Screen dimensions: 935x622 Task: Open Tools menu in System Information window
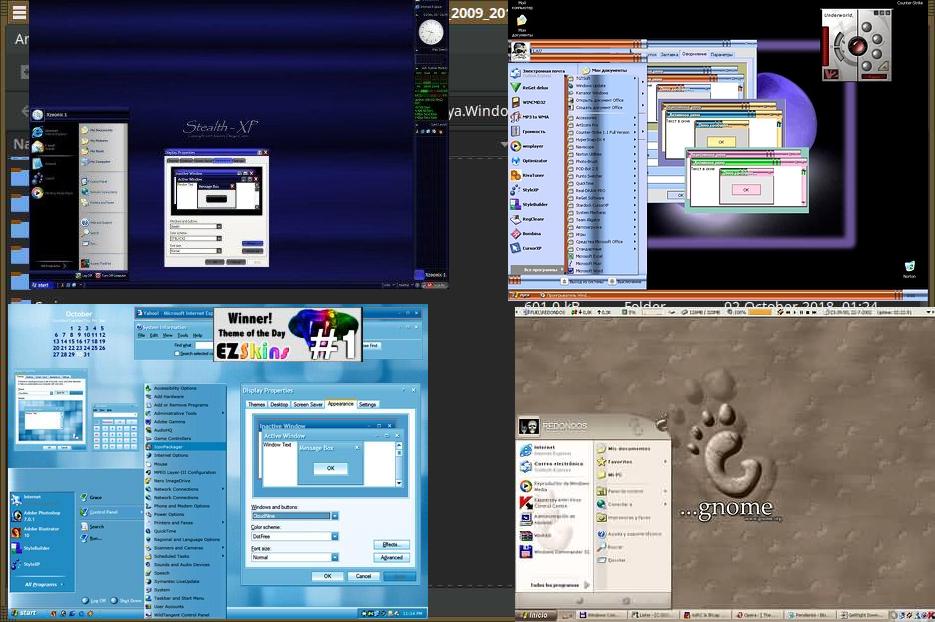pyautogui.click(x=183, y=335)
